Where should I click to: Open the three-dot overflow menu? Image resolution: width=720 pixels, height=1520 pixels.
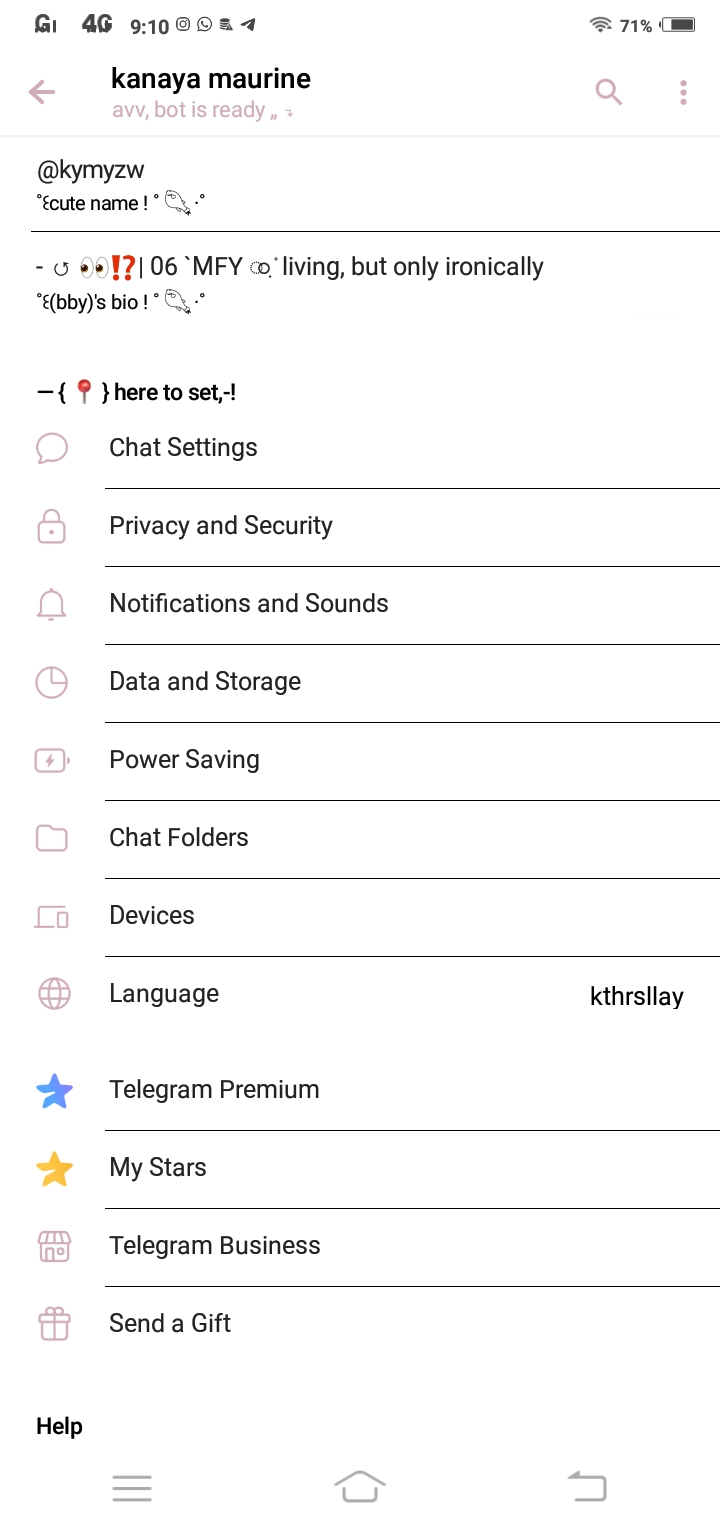tap(683, 93)
